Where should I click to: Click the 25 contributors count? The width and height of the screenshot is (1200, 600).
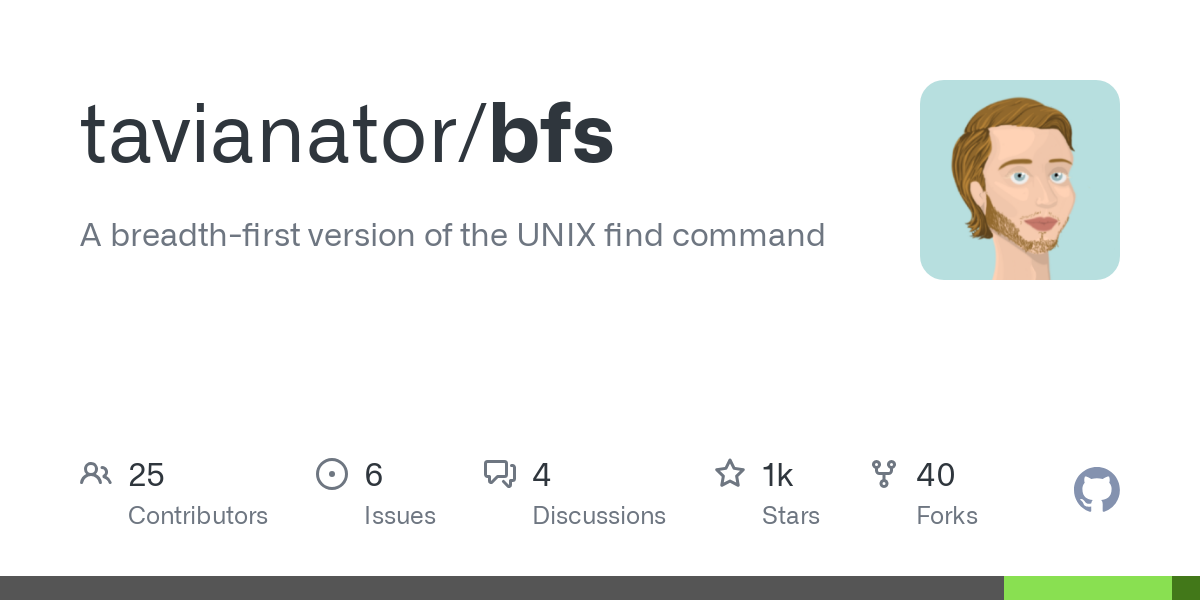(146, 475)
